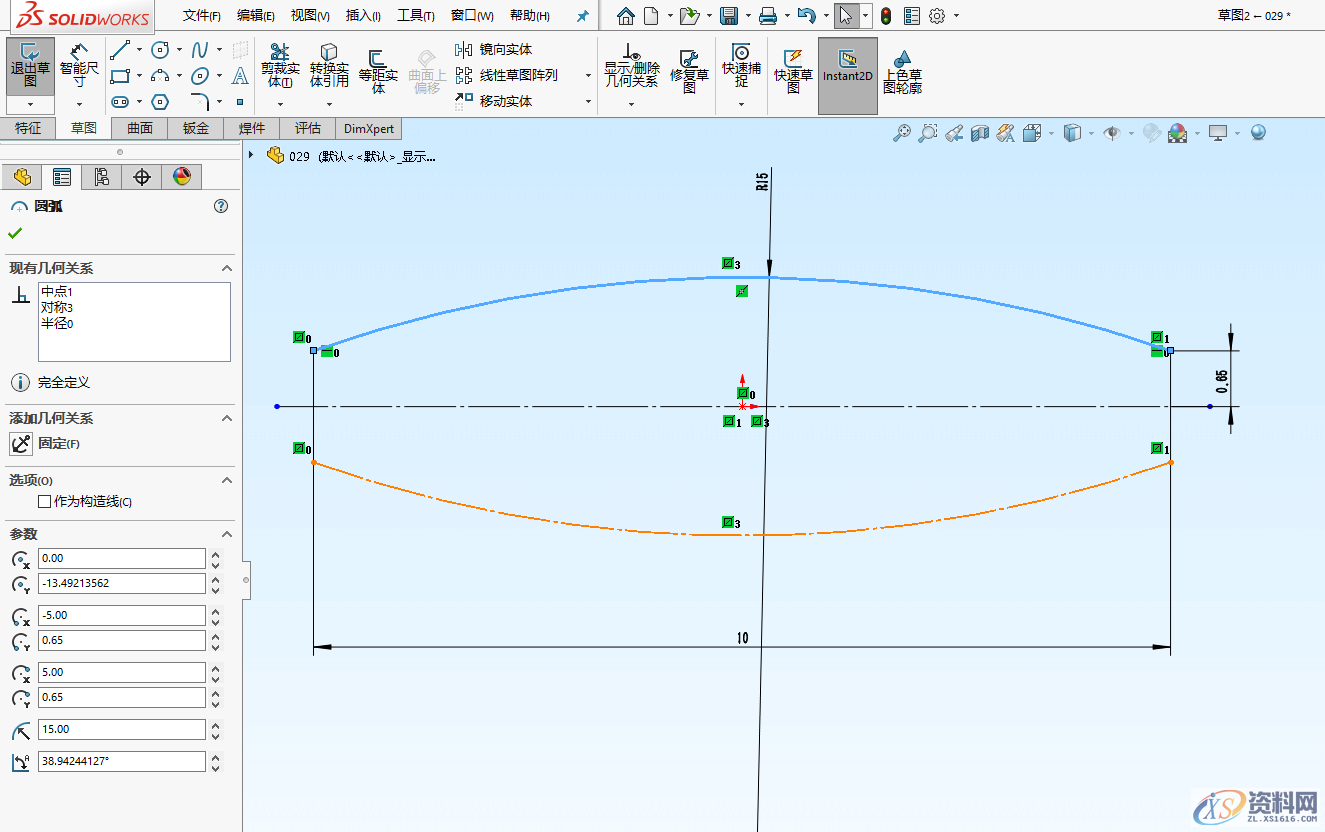
Task: Click the 修复草图 Repair Sketch icon
Action: pos(690,68)
